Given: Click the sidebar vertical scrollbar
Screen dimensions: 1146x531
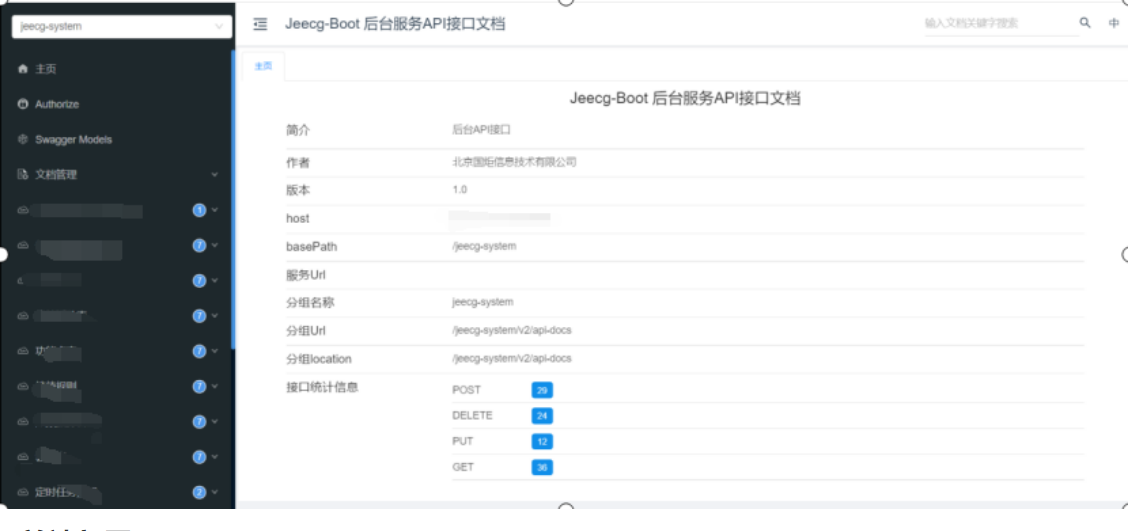Looking at the screenshot, I should [233, 199].
